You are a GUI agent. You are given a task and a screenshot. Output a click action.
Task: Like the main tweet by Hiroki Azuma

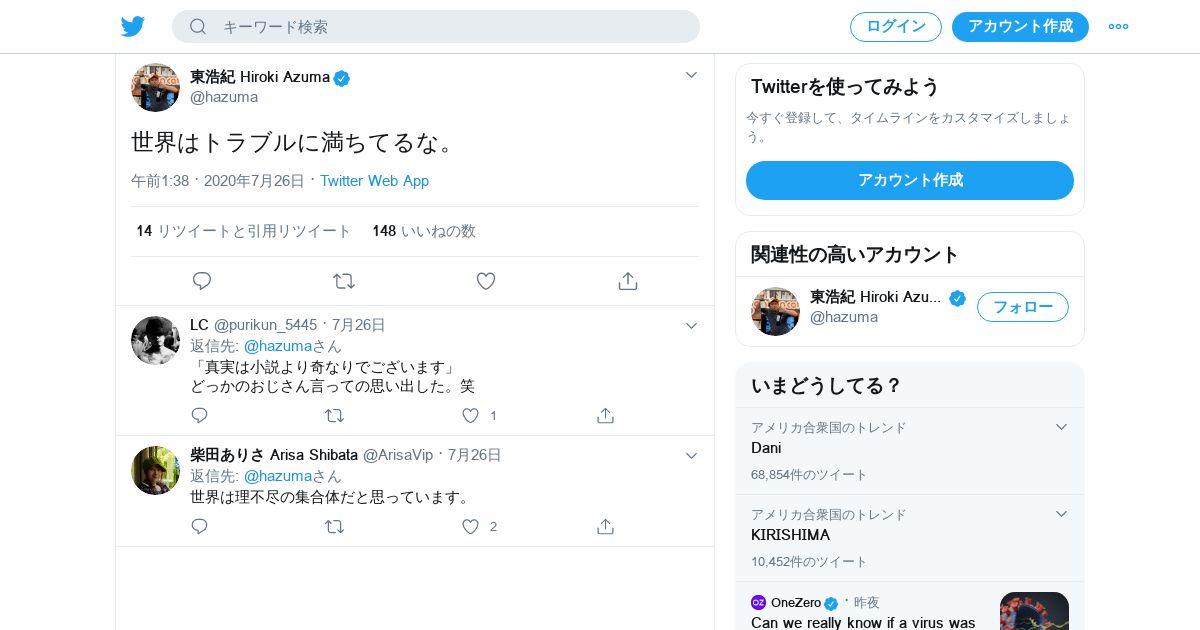click(486, 281)
